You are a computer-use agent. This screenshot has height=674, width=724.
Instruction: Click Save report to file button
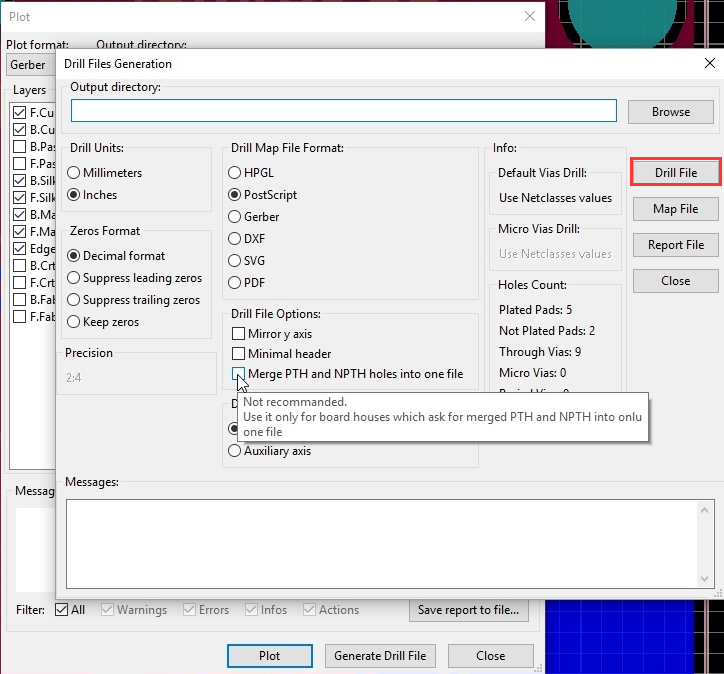[x=468, y=610]
